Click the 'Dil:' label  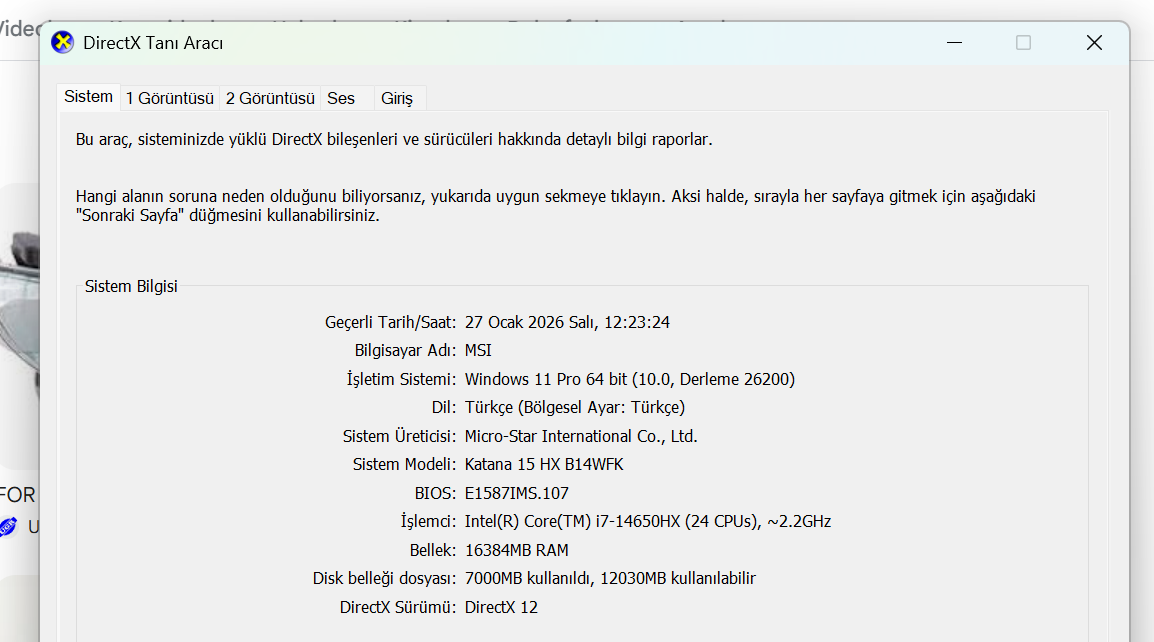pyautogui.click(x=444, y=408)
